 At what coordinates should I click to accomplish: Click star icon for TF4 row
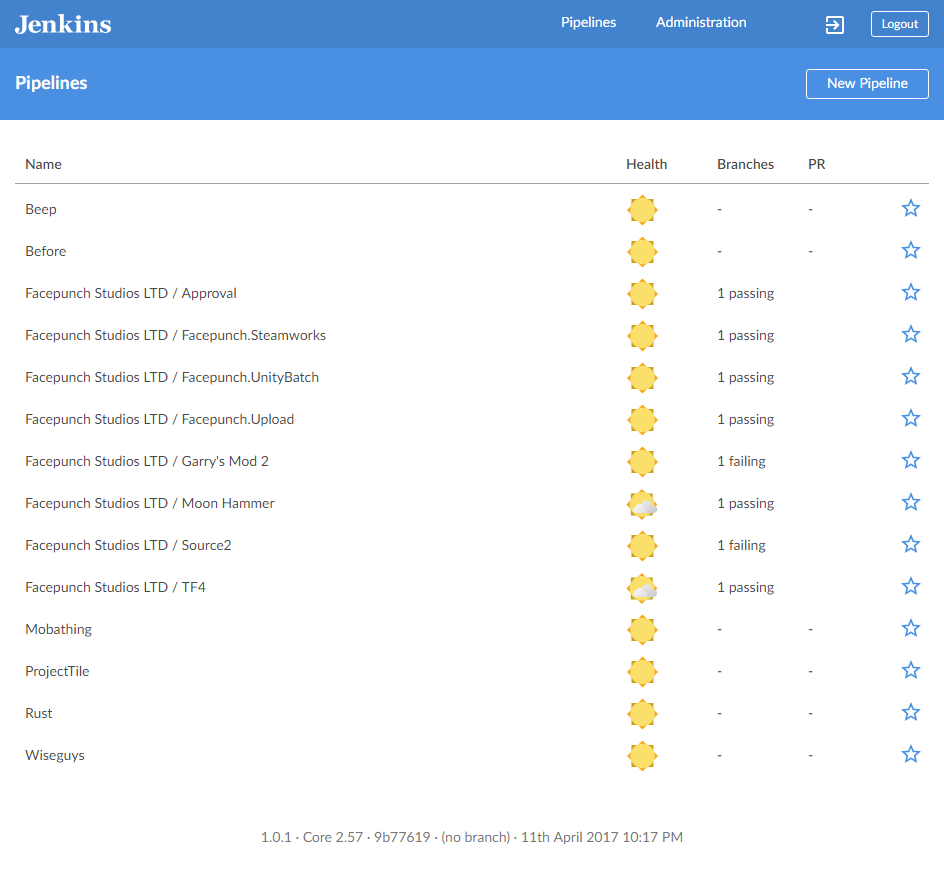pos(911,586)
